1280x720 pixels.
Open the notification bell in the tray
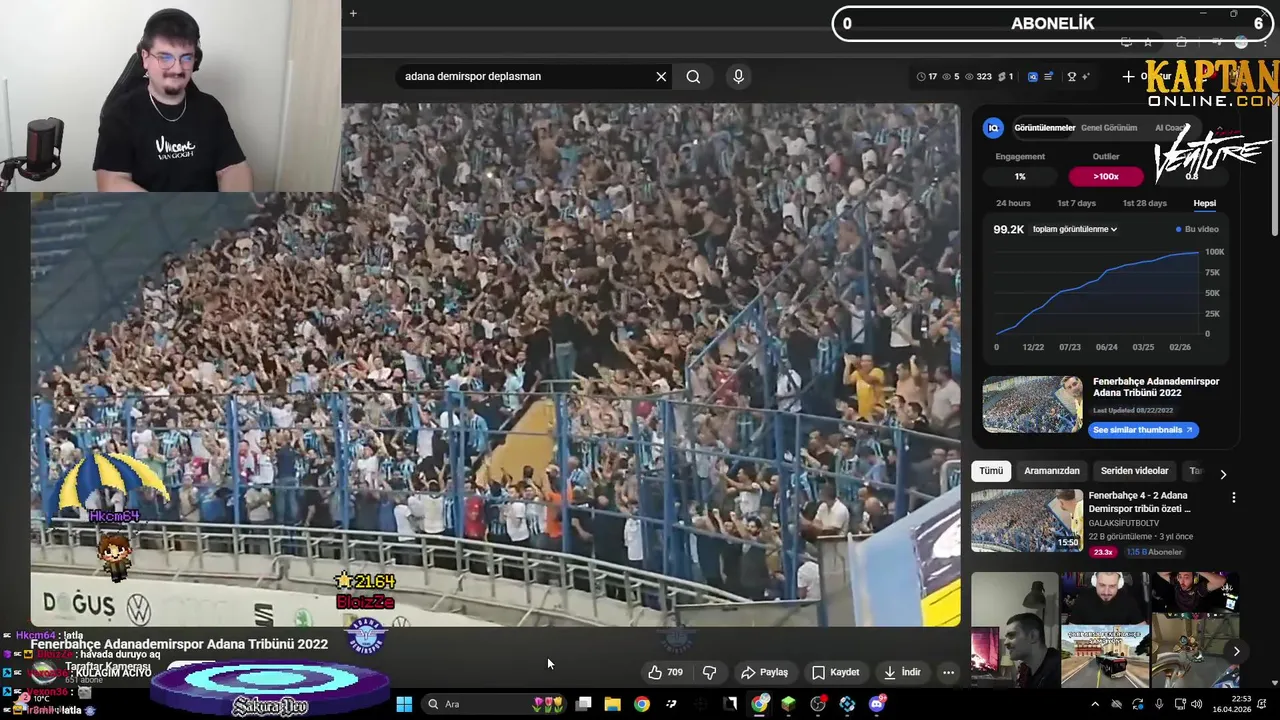(x=1263, y=704)
